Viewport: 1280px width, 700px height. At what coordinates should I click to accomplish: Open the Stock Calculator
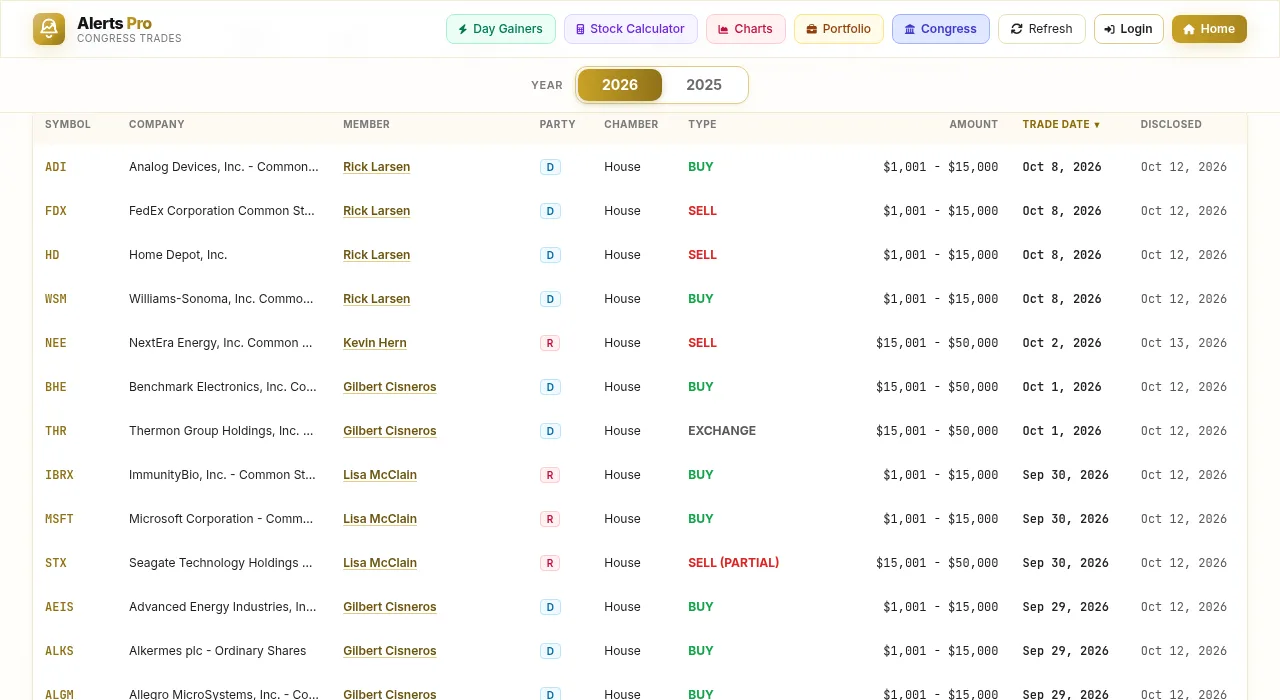pyautogui.click(x=630, y=29)
